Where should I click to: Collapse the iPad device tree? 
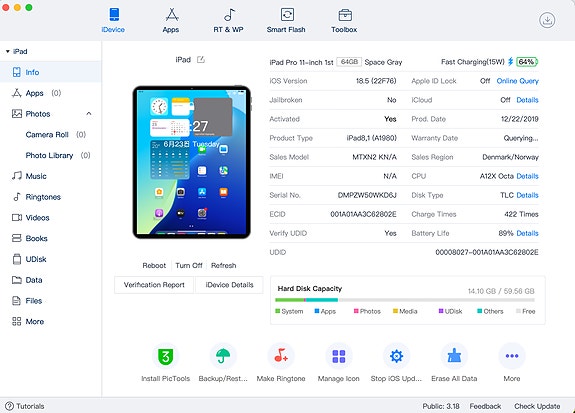point(8,52)
